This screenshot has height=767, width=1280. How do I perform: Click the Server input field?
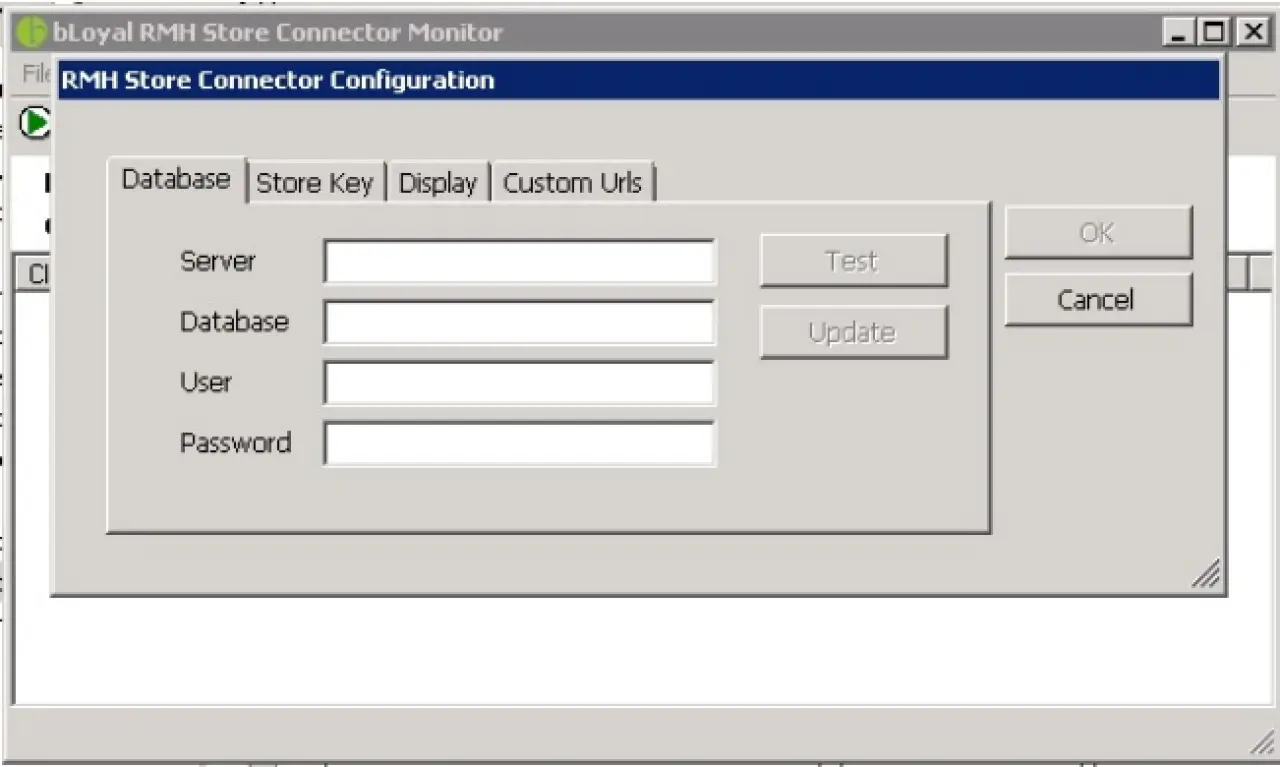520,262
